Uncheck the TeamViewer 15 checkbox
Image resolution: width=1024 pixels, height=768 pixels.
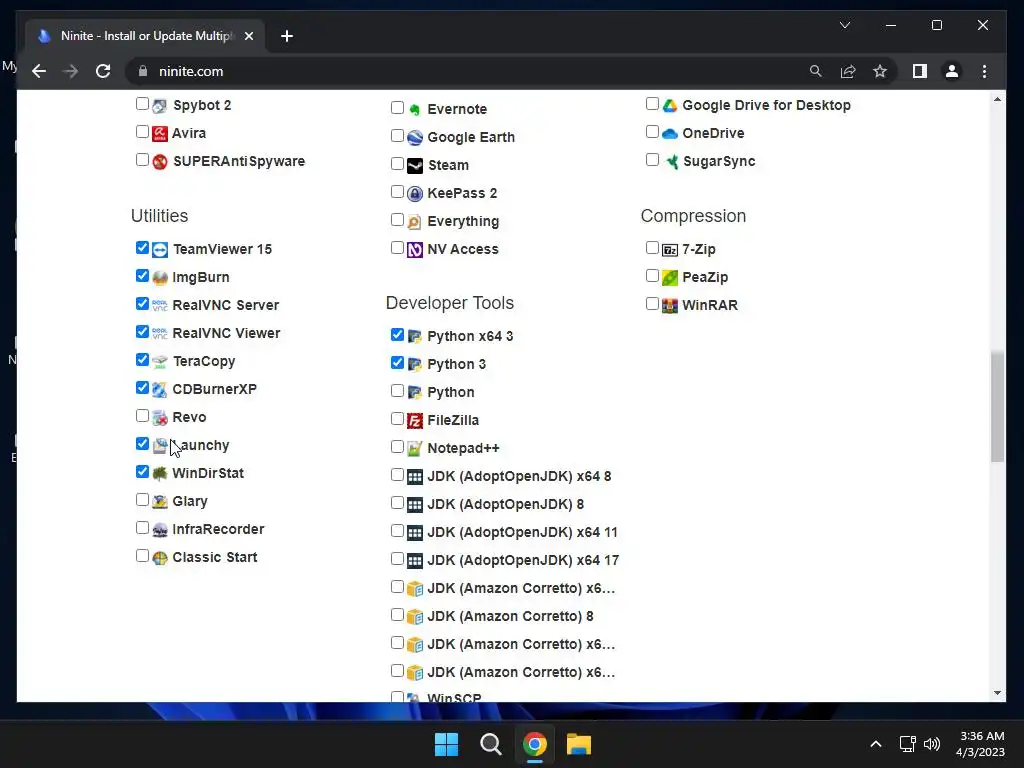tap(142, 248)
